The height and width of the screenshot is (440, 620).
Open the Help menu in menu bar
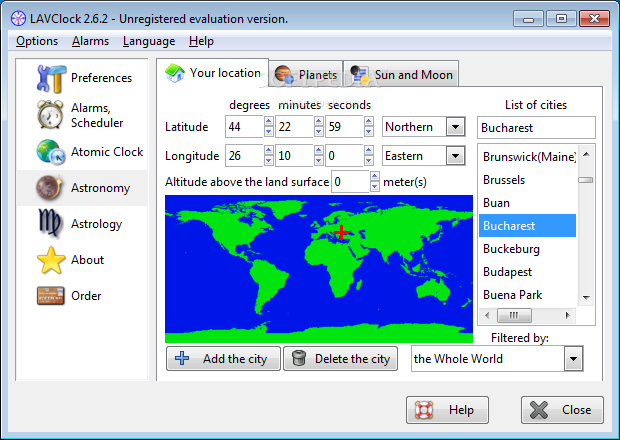201,41
